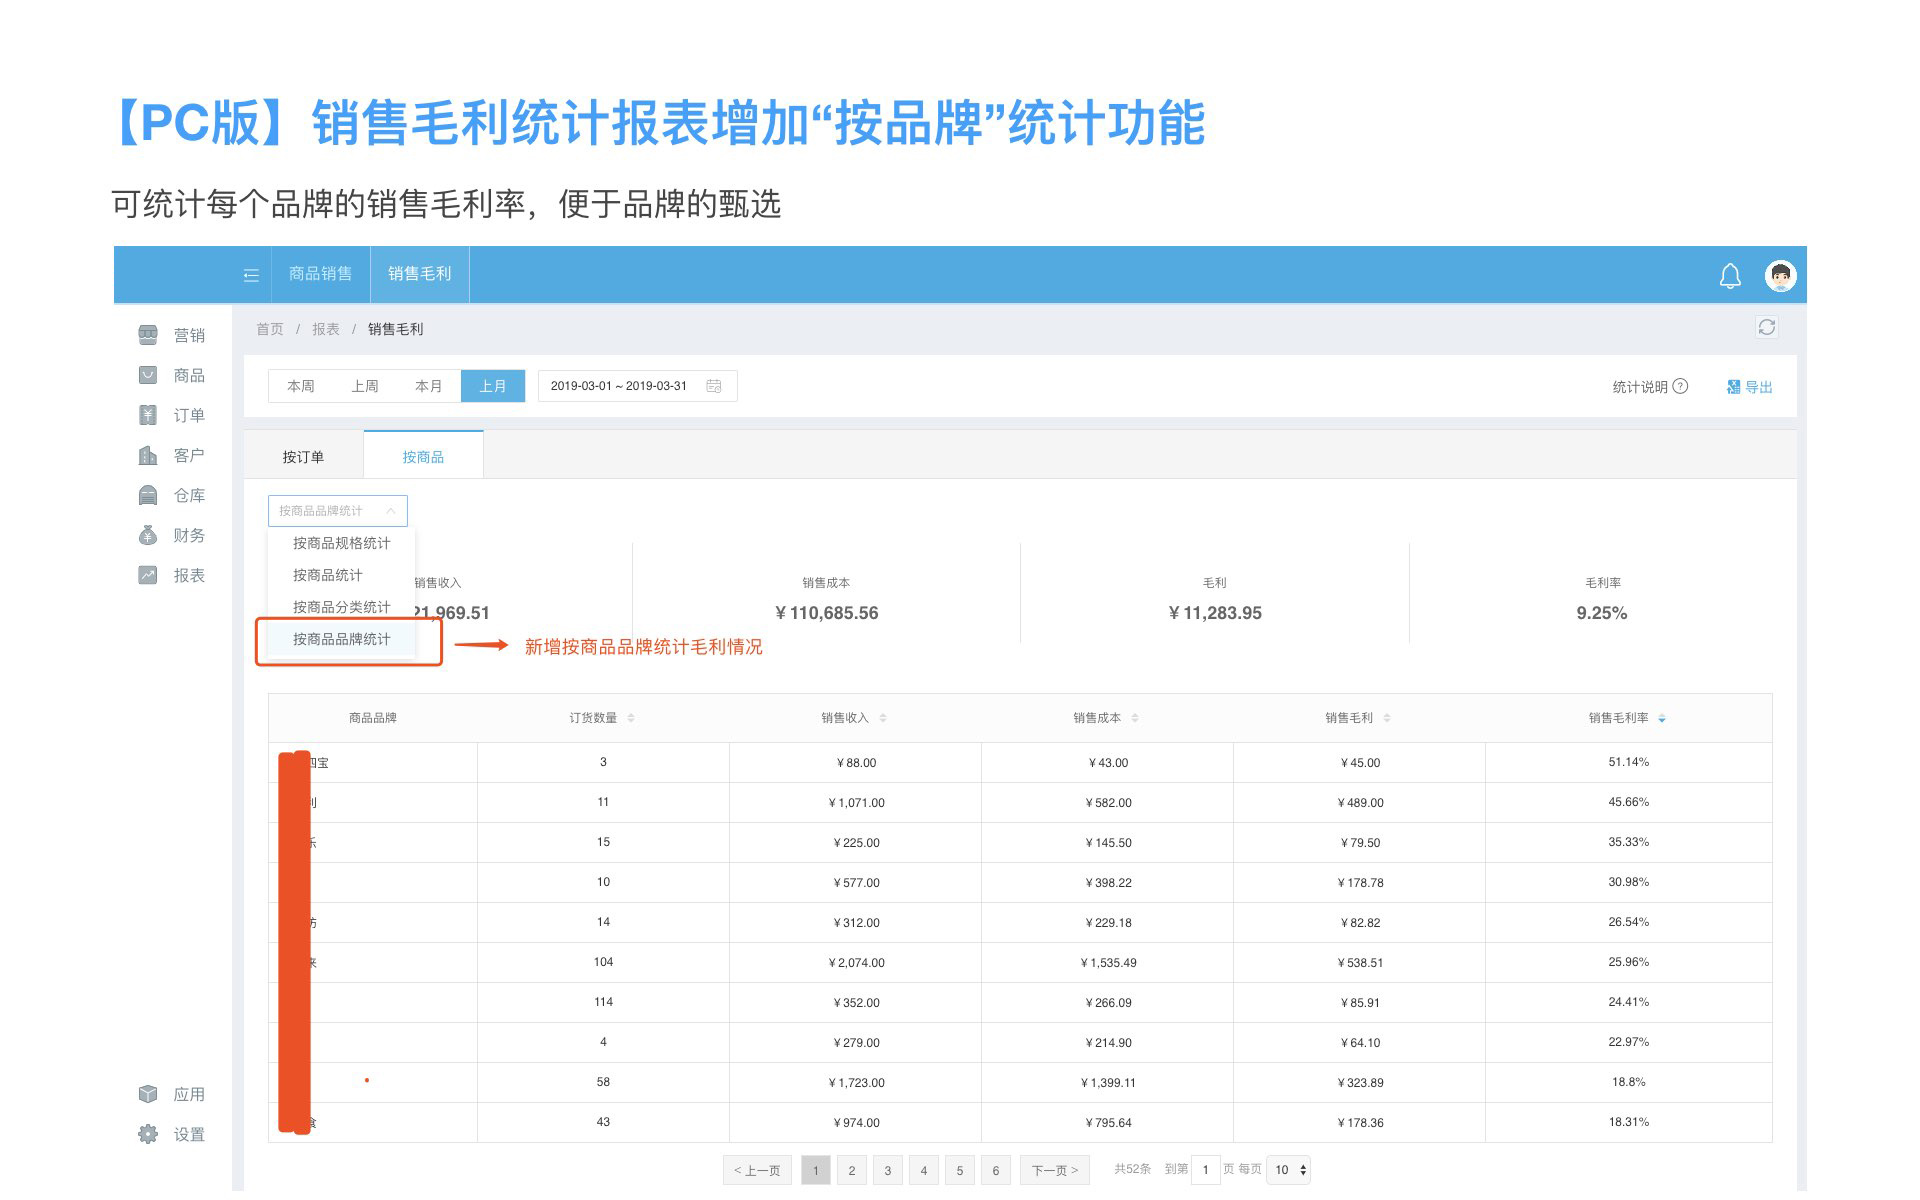Click the 导出 export button
Viewport: 1920px width, 1200px height.
pyautogui.click(x=1750, y=387)
